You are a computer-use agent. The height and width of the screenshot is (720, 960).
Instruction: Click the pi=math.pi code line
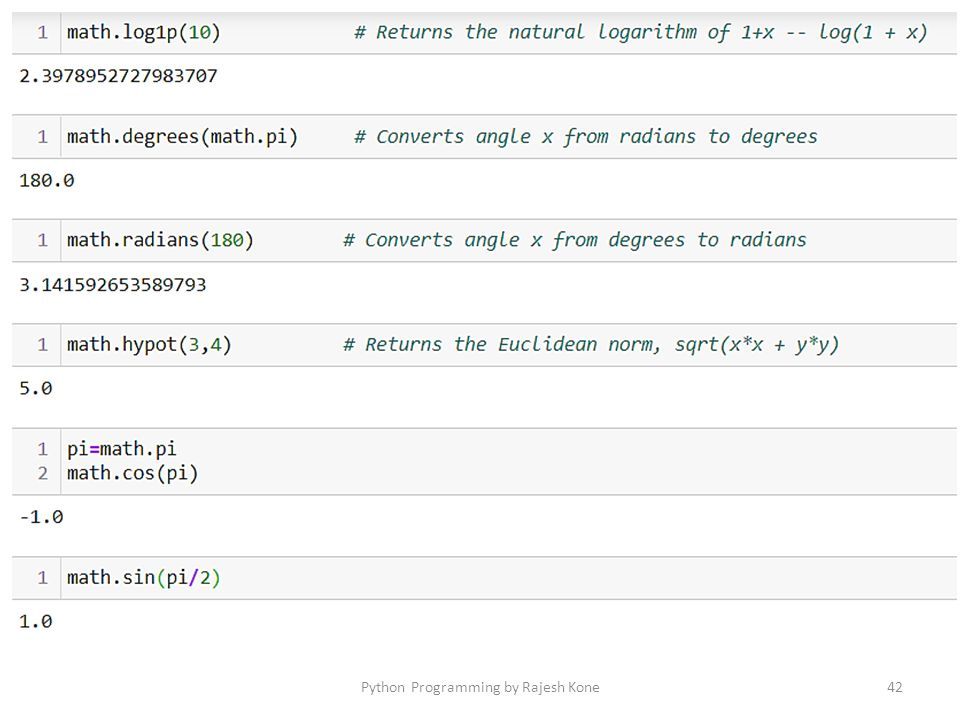tap(121, 449)
